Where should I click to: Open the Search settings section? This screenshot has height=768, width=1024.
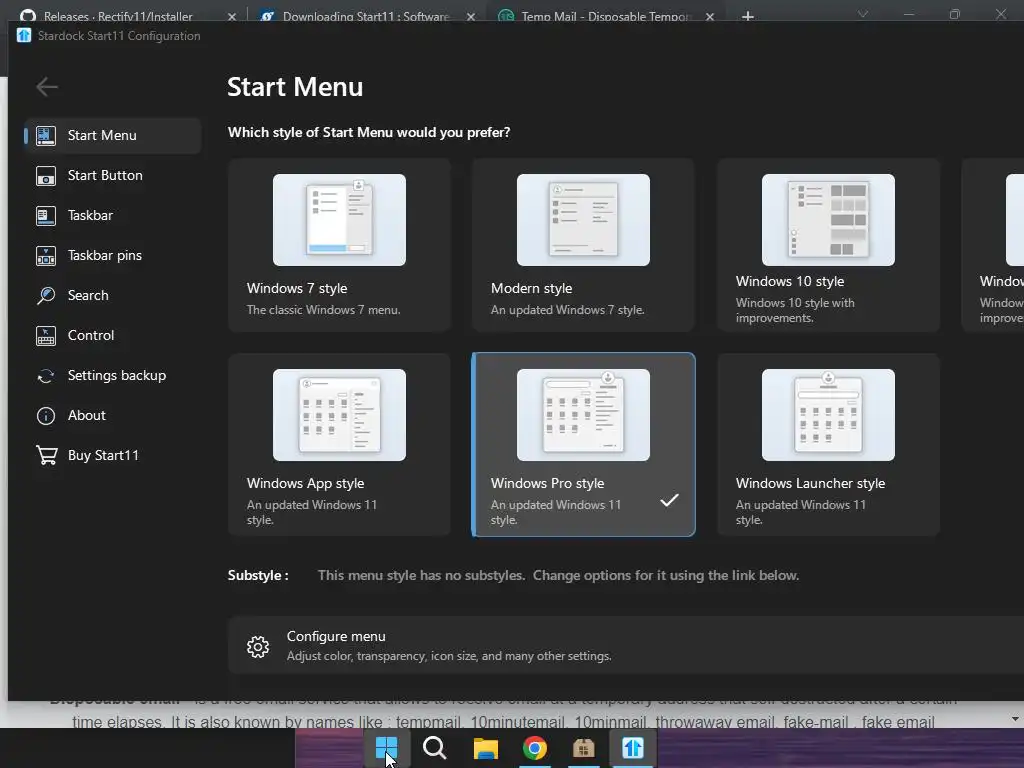click(112, 295)
